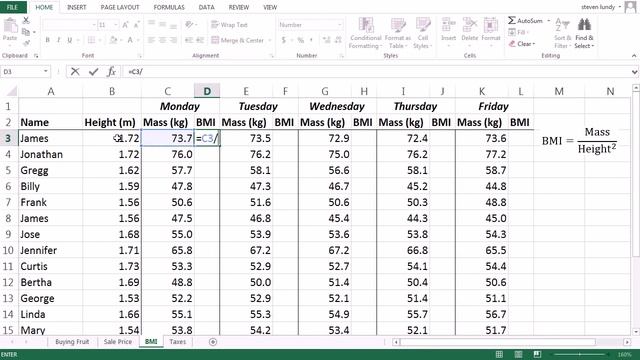Confirm the formula with the checkmark icon

pos(93,72)
